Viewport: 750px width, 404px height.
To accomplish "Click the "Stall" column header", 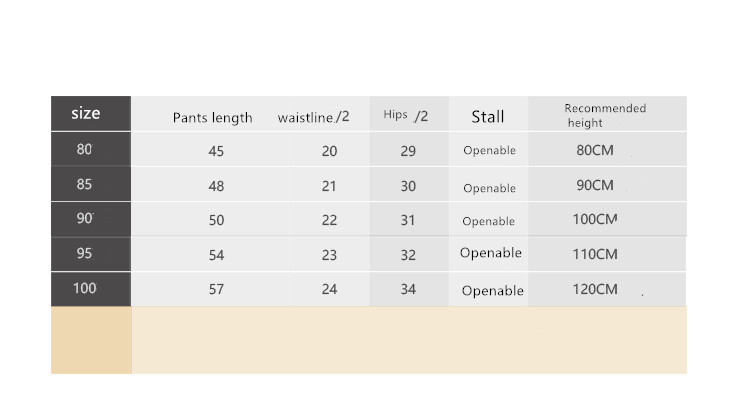I will pyautogui.click(x=488, y=117).
